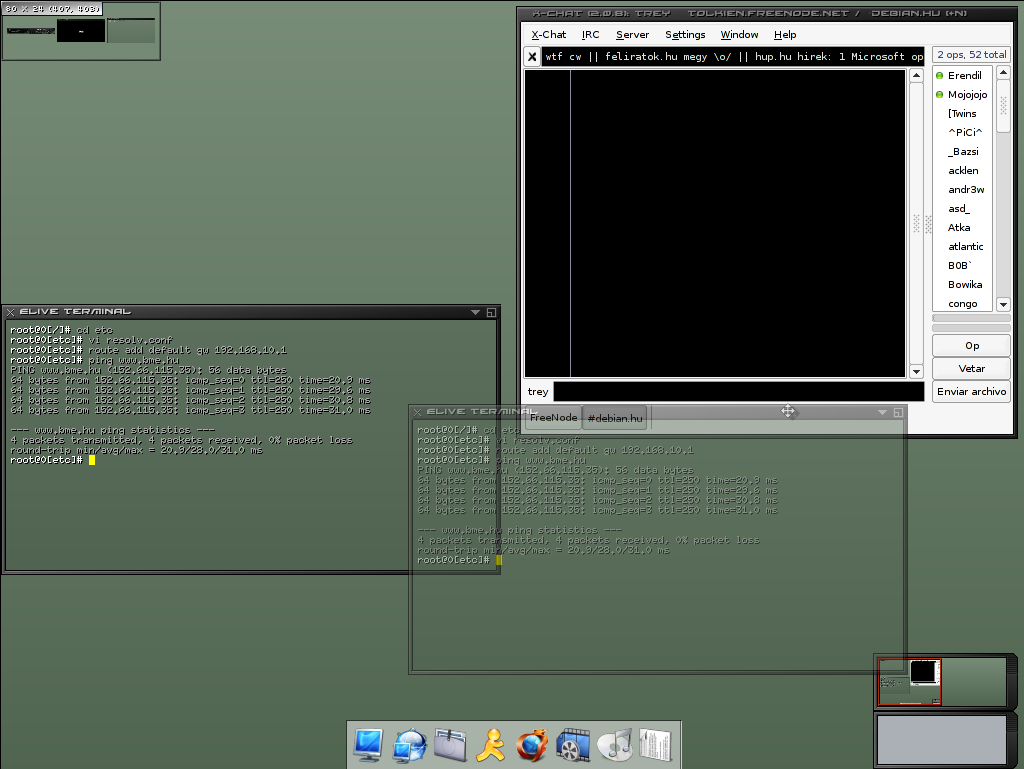Click the Vetar button
The height and width of the screenshot is (769, 1024).
(x=972, y=368)
